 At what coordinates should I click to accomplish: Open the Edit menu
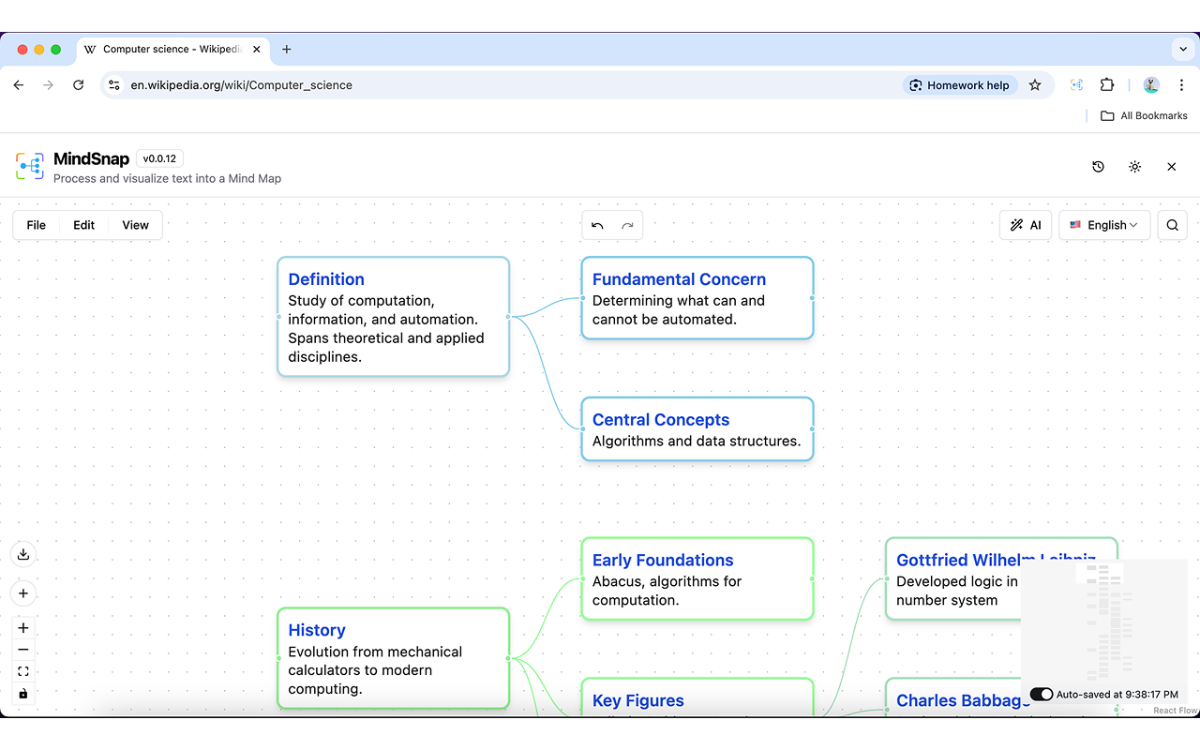tap(83, 225)
